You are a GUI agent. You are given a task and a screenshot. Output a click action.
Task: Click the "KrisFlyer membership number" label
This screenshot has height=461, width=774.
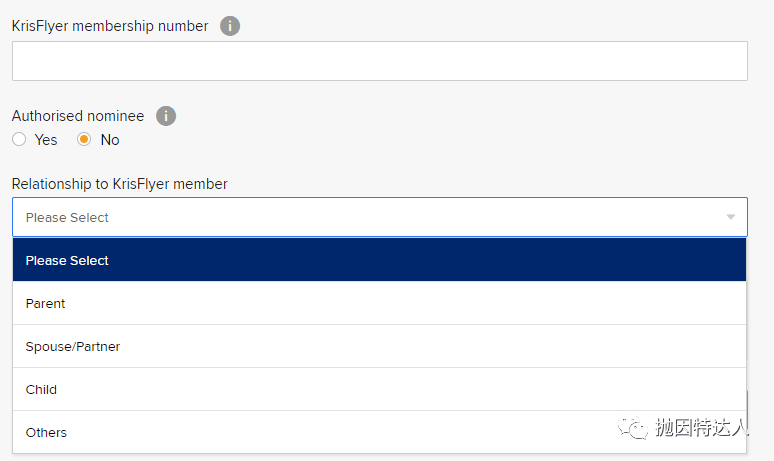point(110,26)
